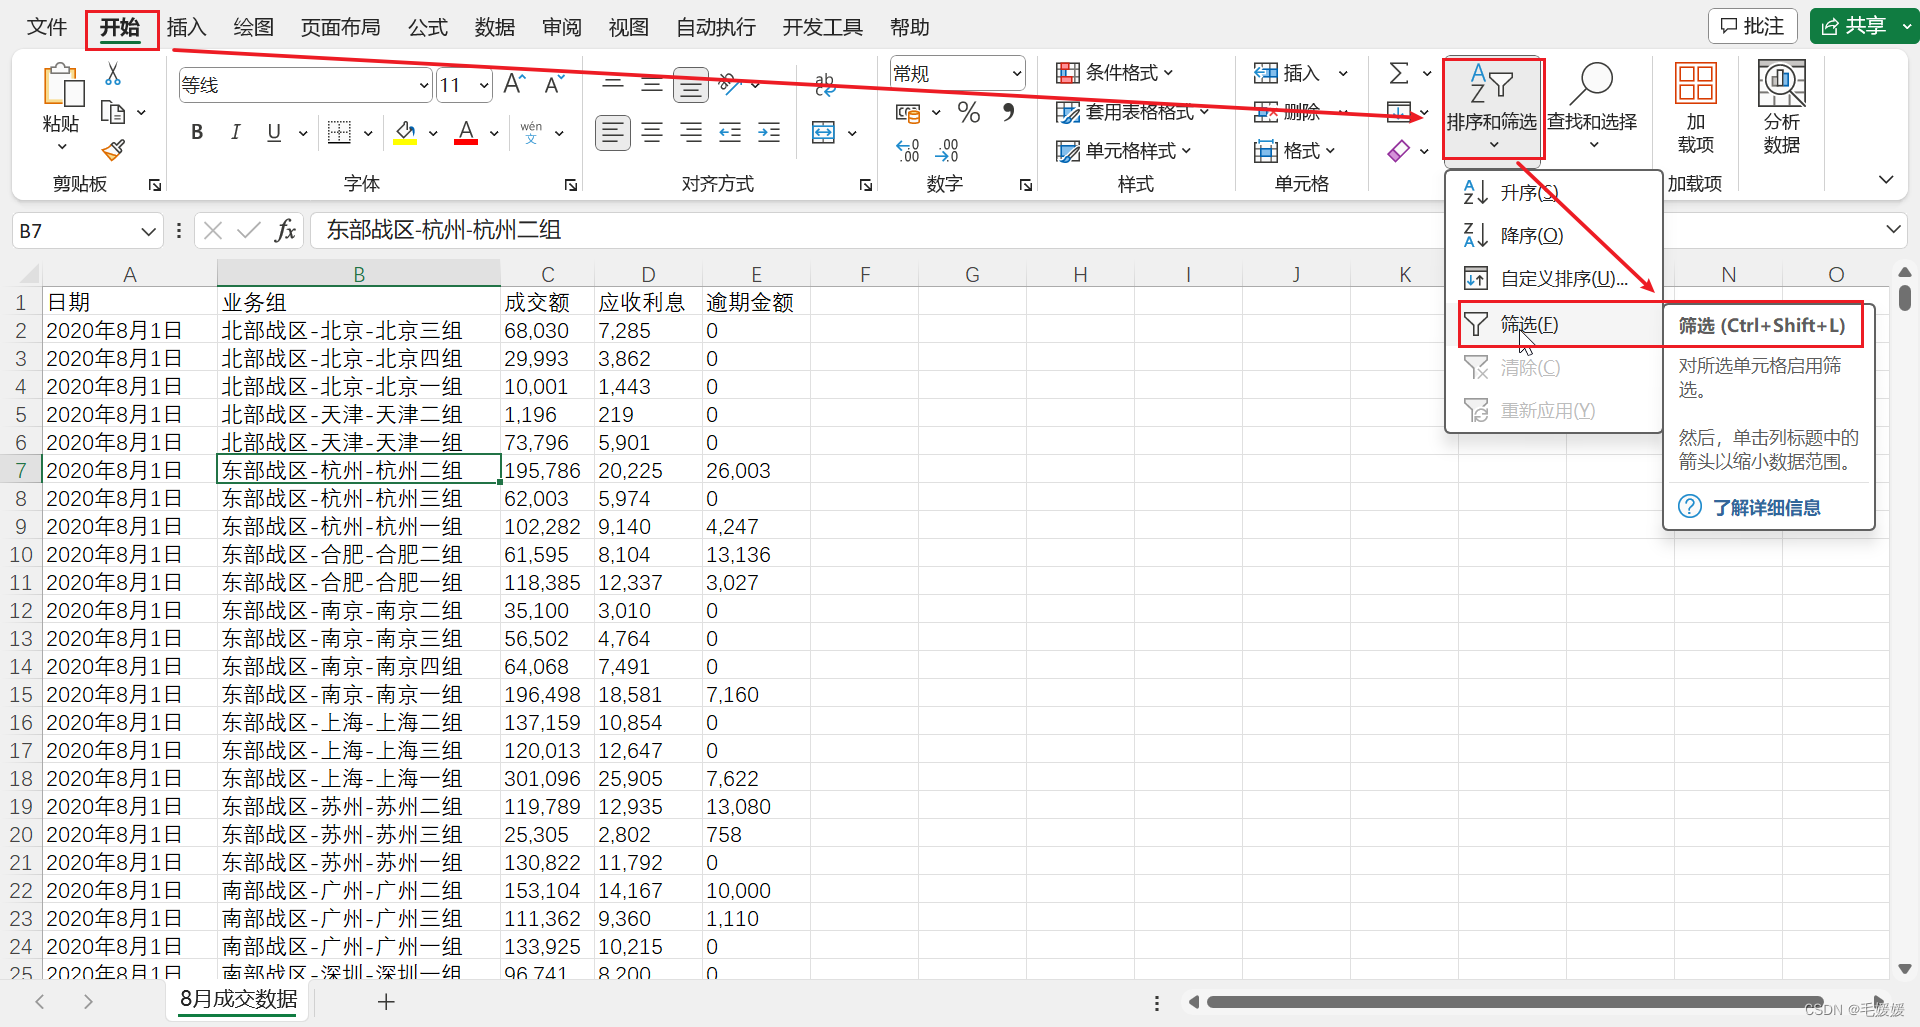Screen dimensions: 1920x1027
Task: Switch to the 公式 formulas tab
Action: click(x=427, y=27)
